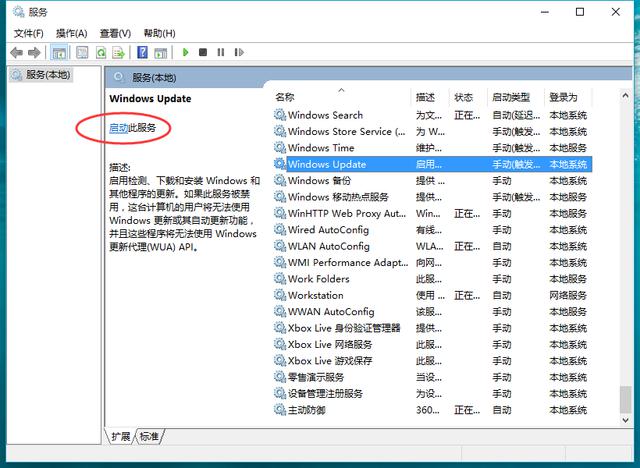Select the Wired AutoConfig service row

point(432,230)
